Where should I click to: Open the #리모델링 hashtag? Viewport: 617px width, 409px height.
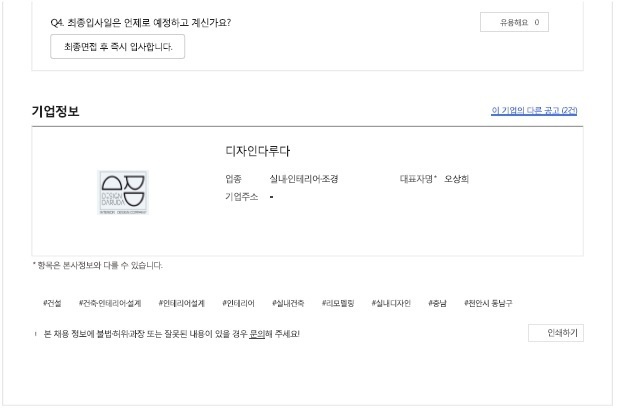click(x=338, y=303)
